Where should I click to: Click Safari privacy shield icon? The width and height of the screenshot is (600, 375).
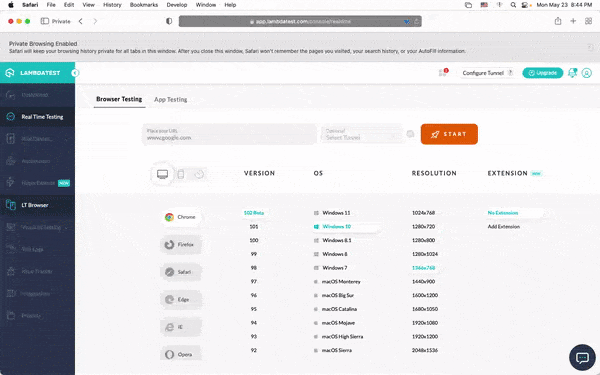click(x=169, y=21)
